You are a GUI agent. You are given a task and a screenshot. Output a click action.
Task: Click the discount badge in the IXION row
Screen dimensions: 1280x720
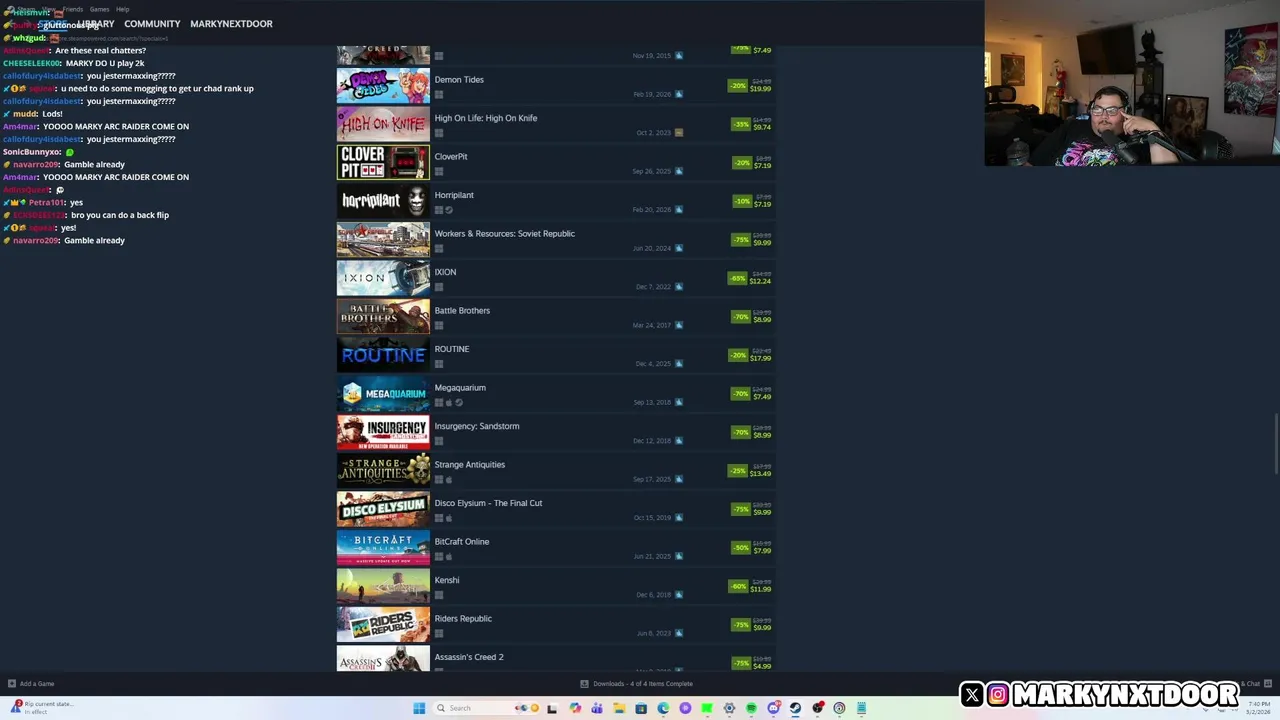(x=738, y=278)
